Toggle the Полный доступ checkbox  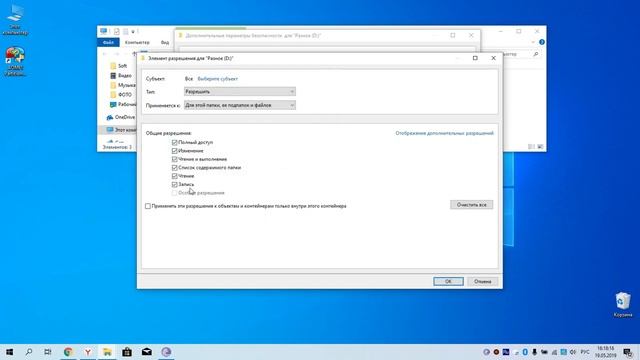tap(175, 142)
